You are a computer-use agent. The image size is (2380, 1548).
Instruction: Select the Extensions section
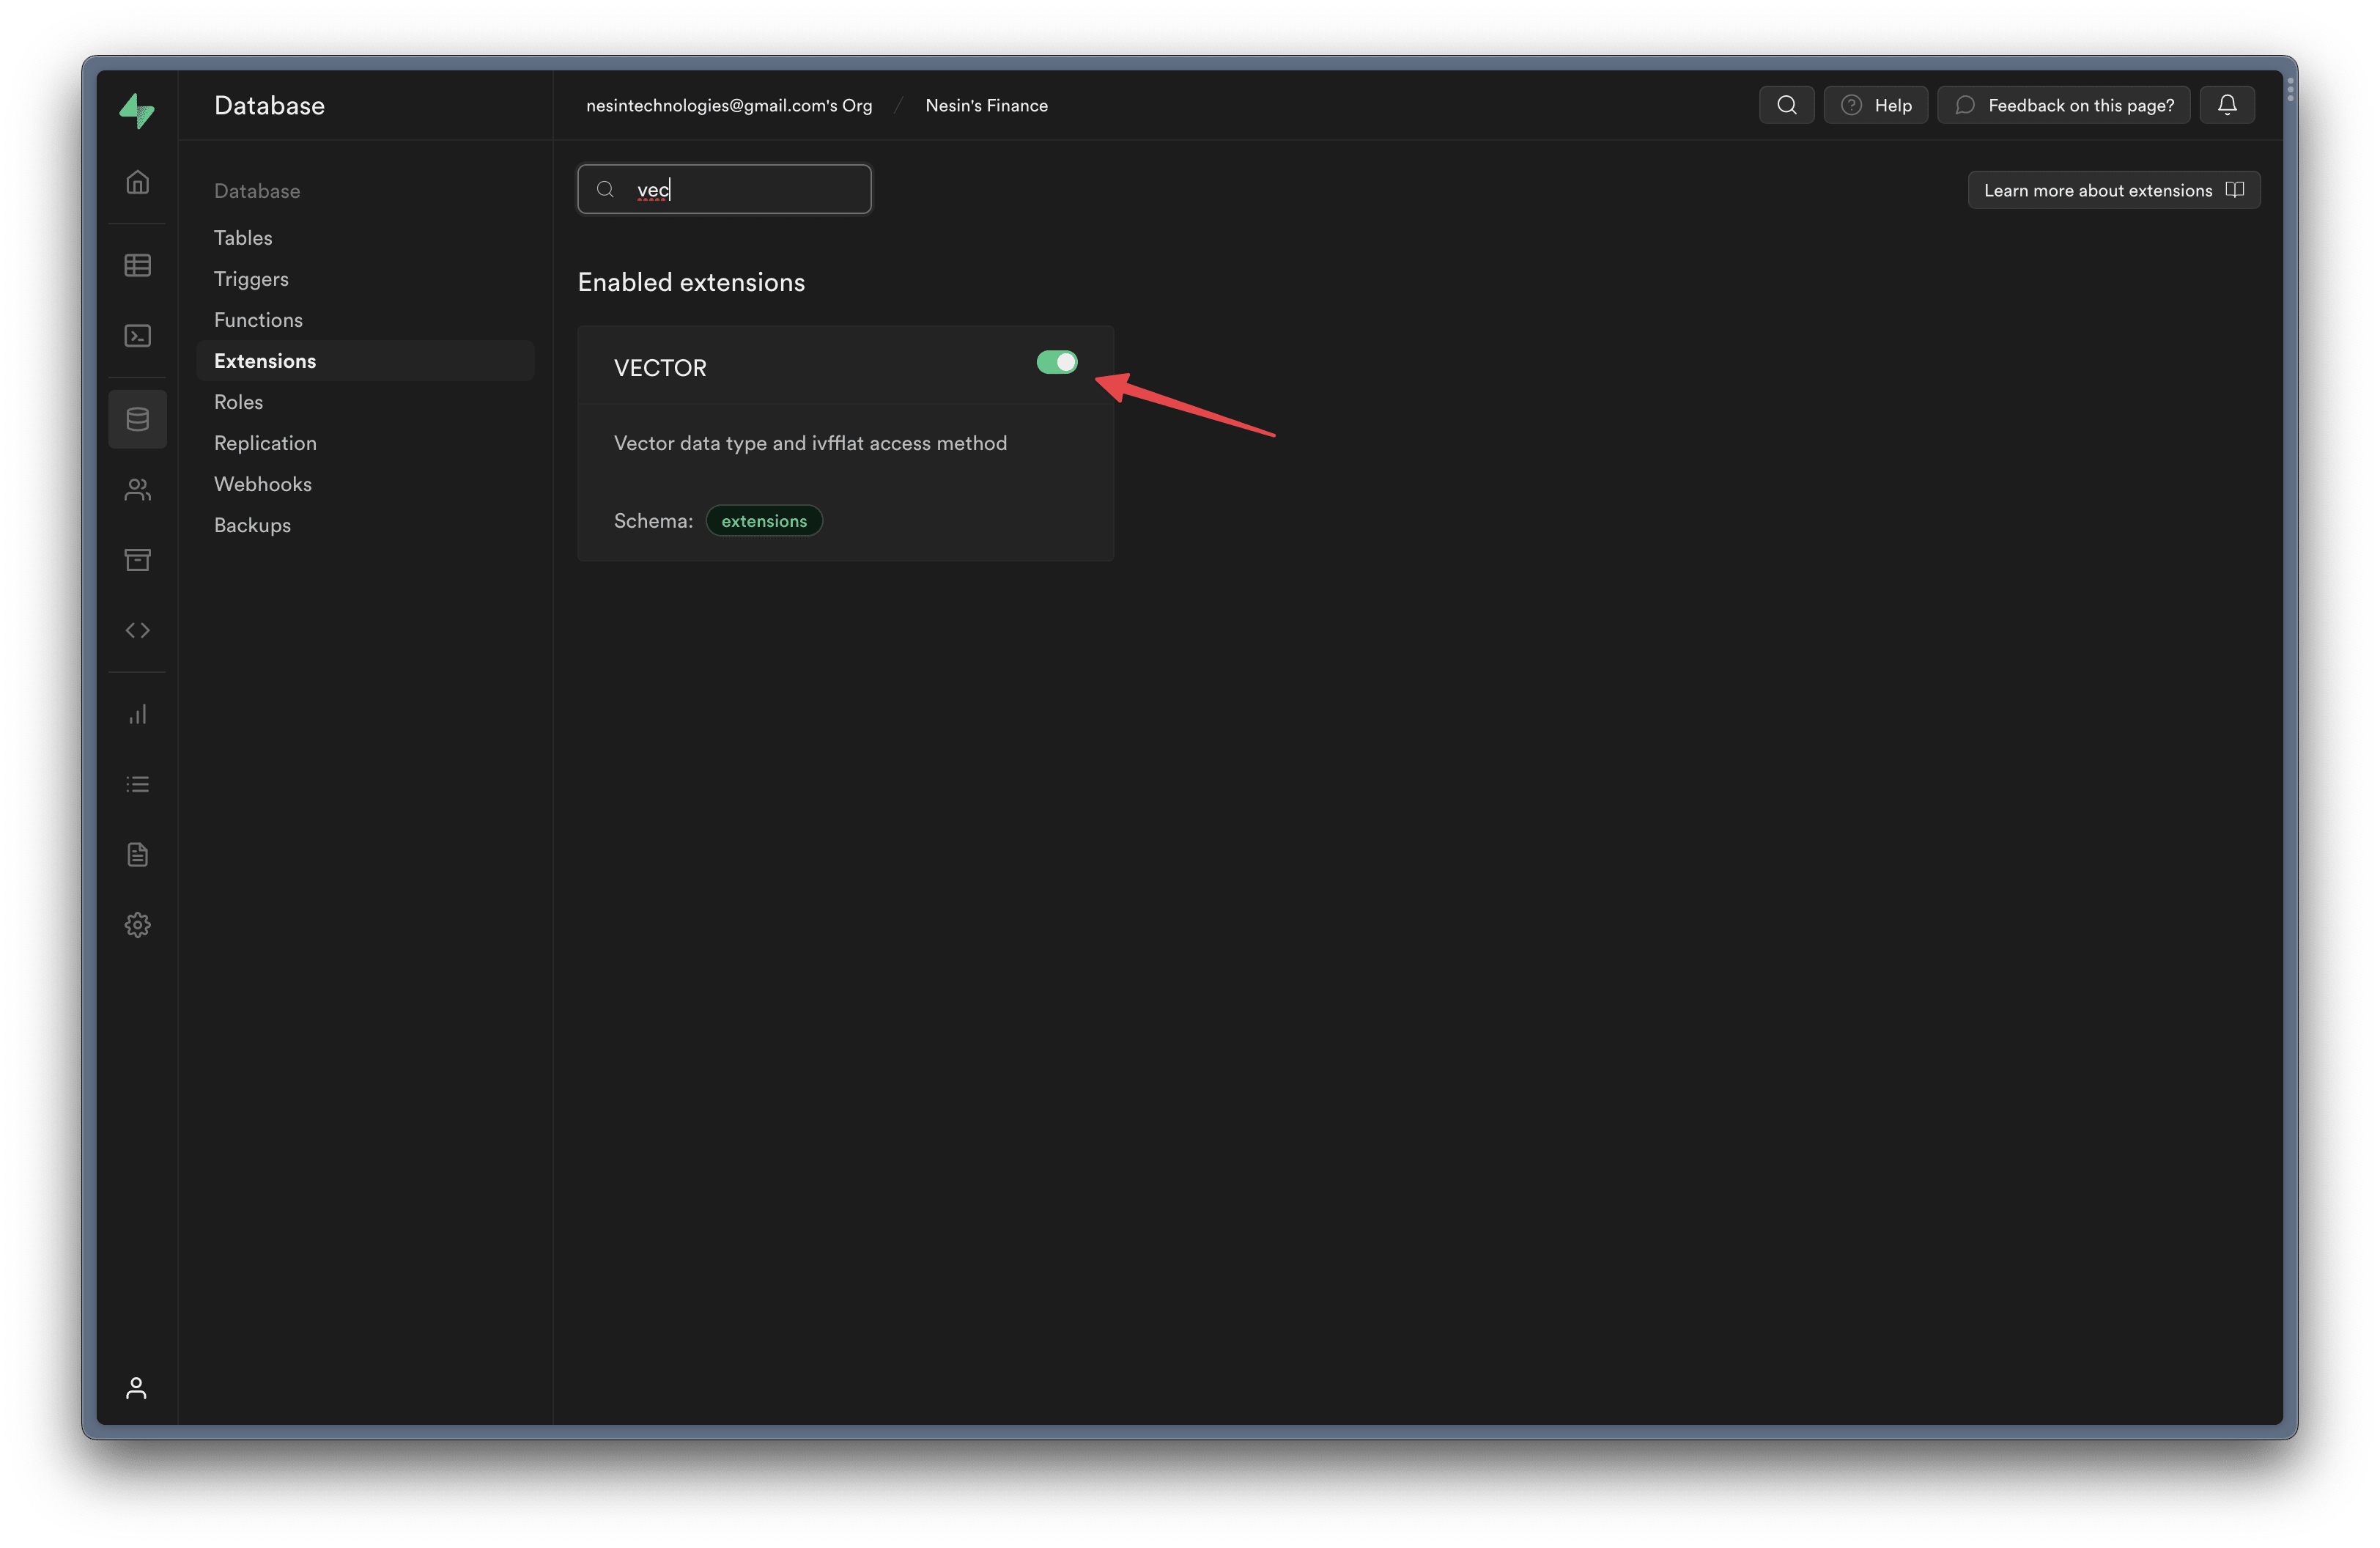(x=264, y=360)
